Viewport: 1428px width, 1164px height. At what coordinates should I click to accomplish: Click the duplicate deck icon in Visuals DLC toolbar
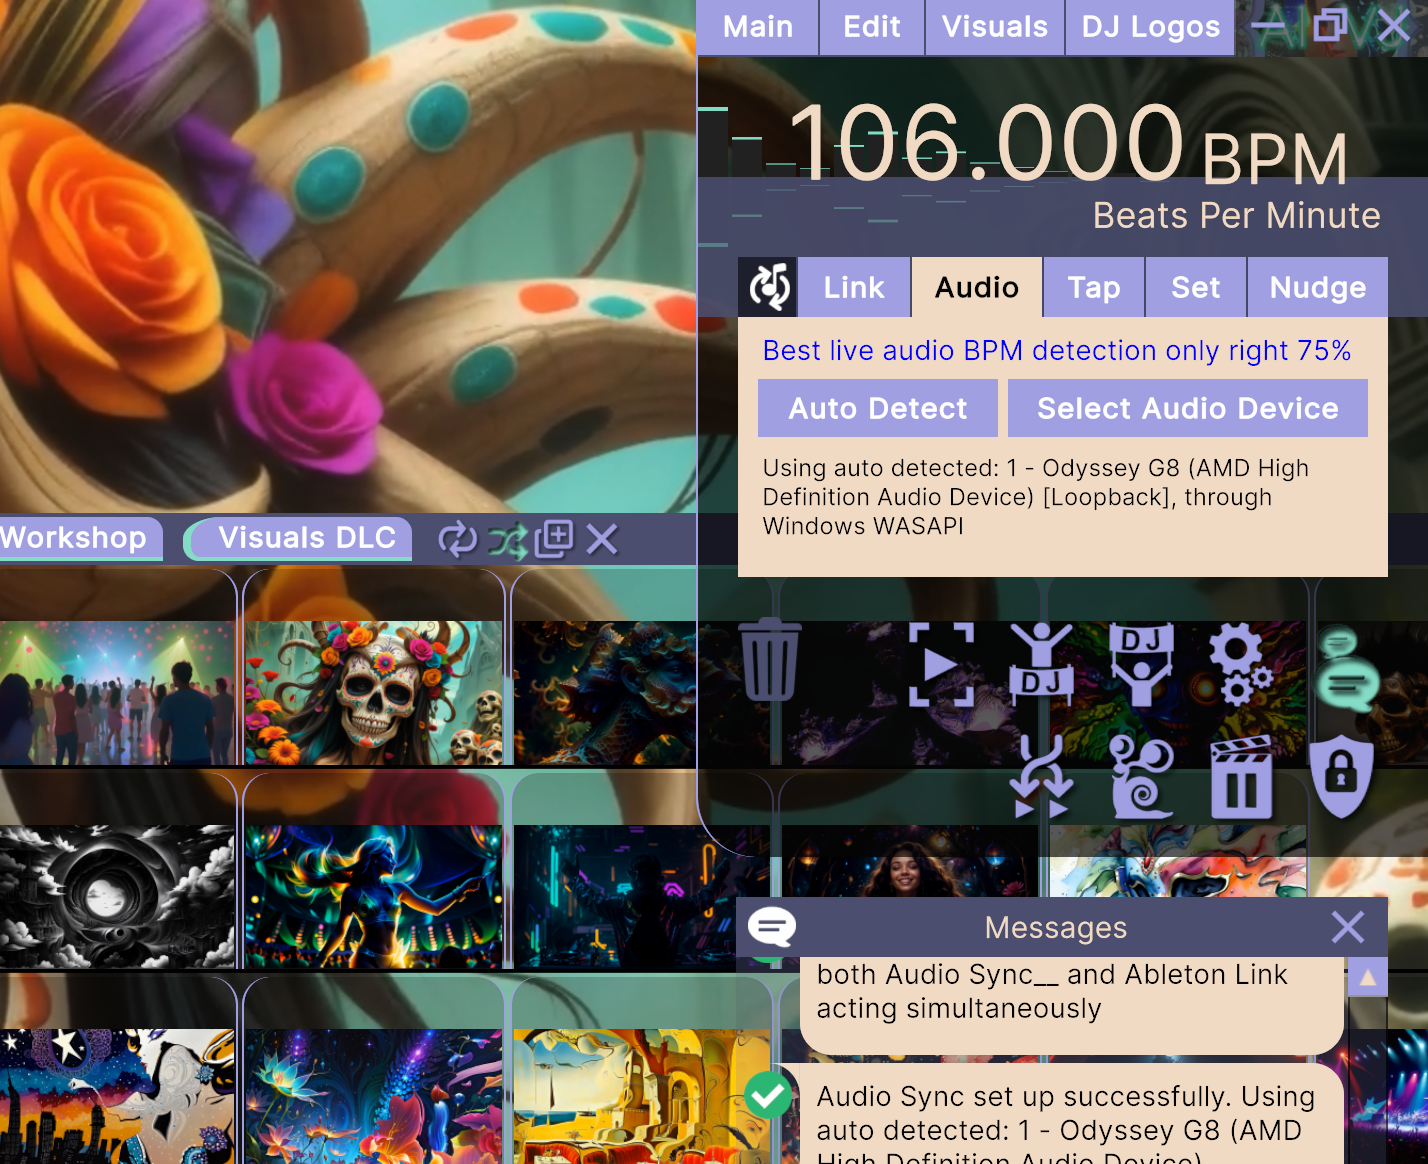pos(554,538)
